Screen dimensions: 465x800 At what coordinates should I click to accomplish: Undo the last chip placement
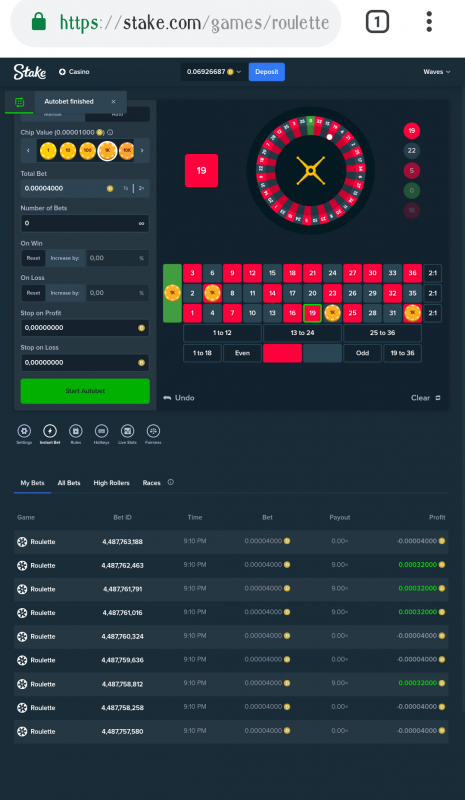coord(179,398)
